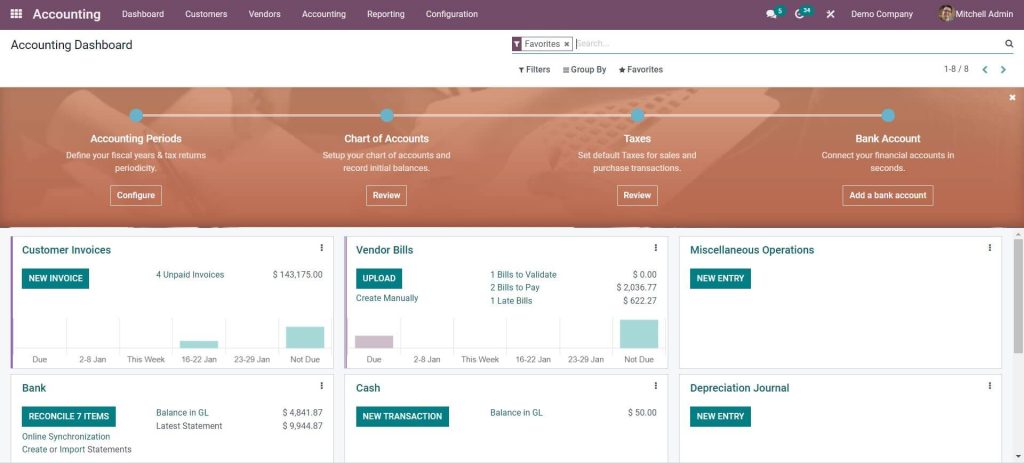1024x463 pixels.
Task: Click the NEW INVOICE button
Action: [56, 278]
